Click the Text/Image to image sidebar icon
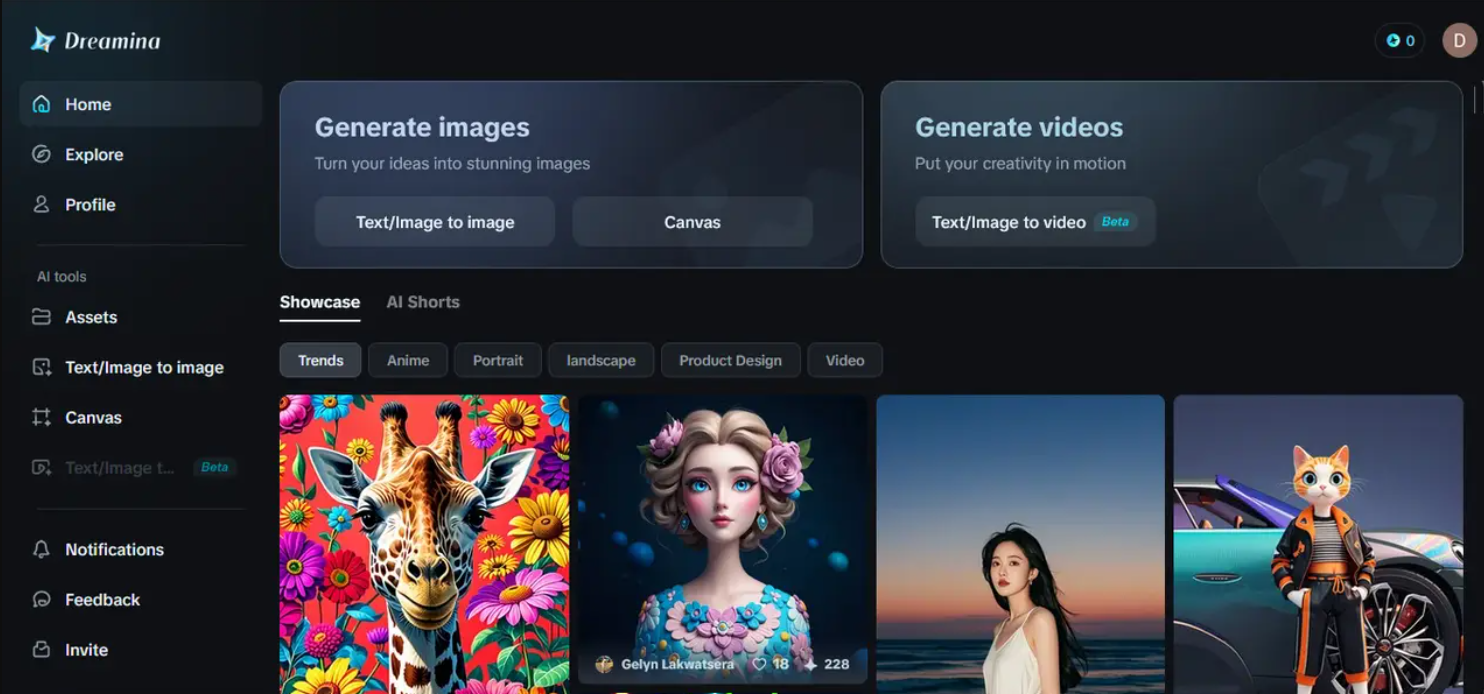 tap(41, 367)
